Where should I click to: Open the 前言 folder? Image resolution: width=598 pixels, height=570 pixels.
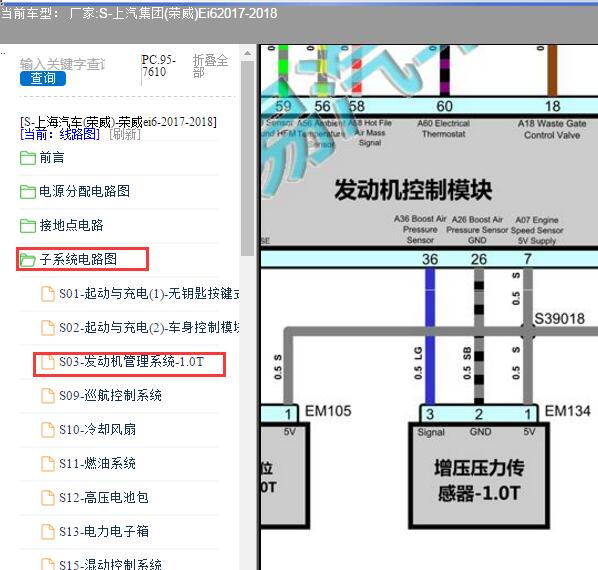pos(51,157)
